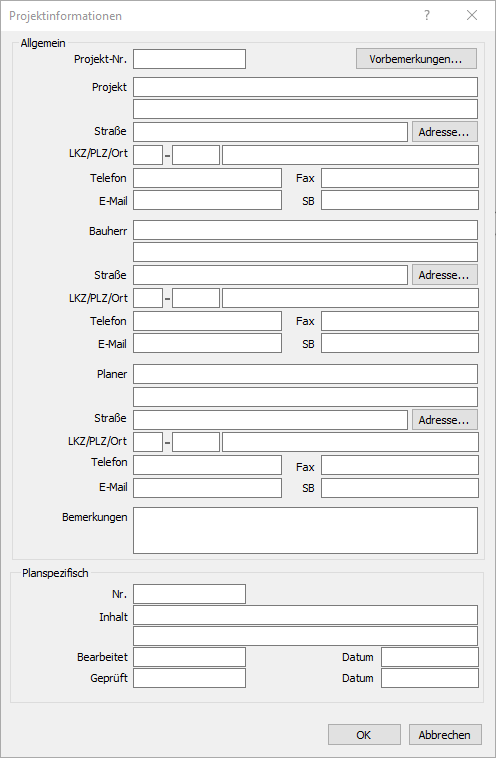Focus the Bearbeitet input field
The width and height of the screenshot is (496, 758).
click(x=190, y=657)
